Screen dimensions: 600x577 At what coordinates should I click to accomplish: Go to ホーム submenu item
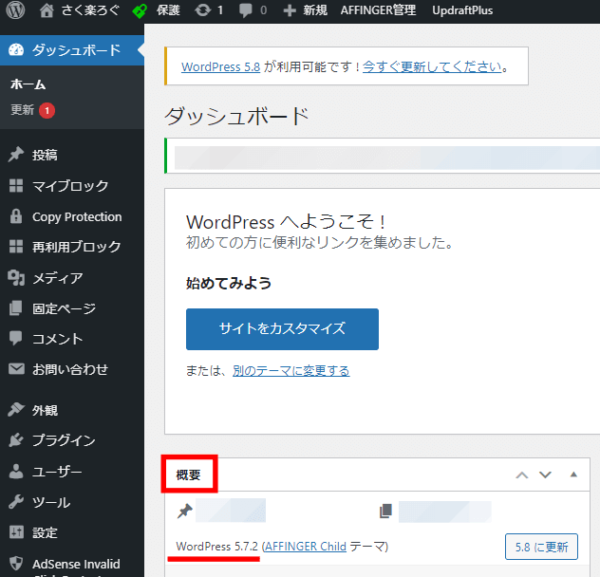coord(28,84)
